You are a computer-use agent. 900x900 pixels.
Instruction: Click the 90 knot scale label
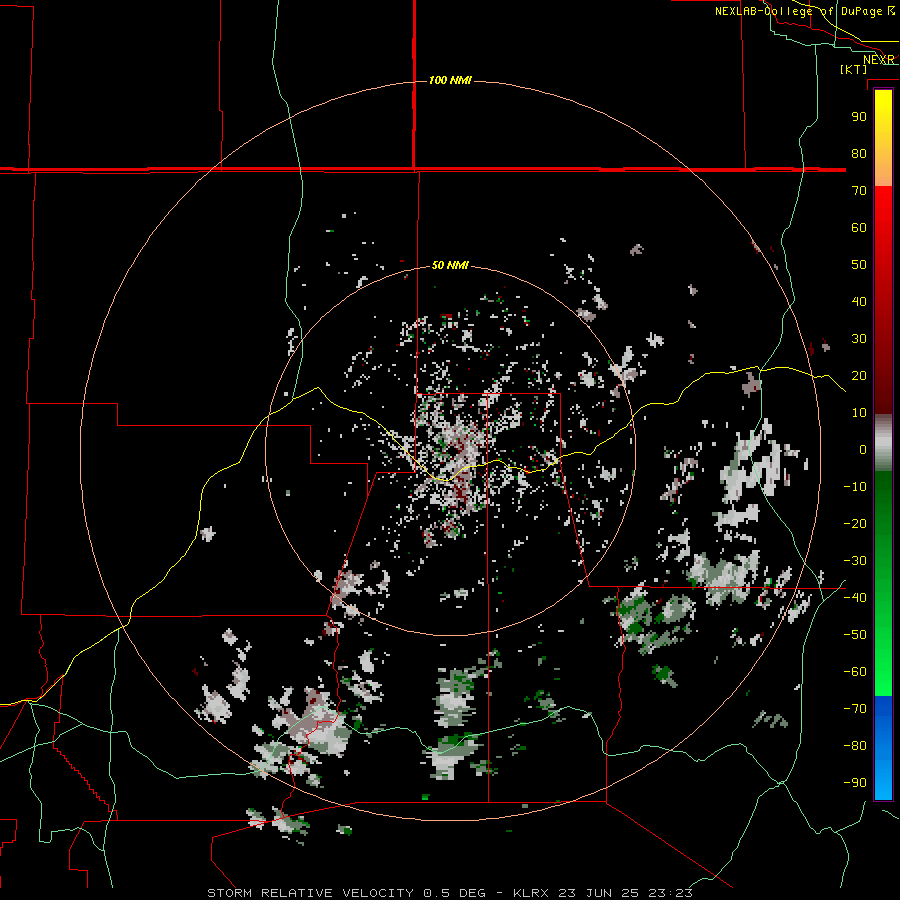point(859,117)
